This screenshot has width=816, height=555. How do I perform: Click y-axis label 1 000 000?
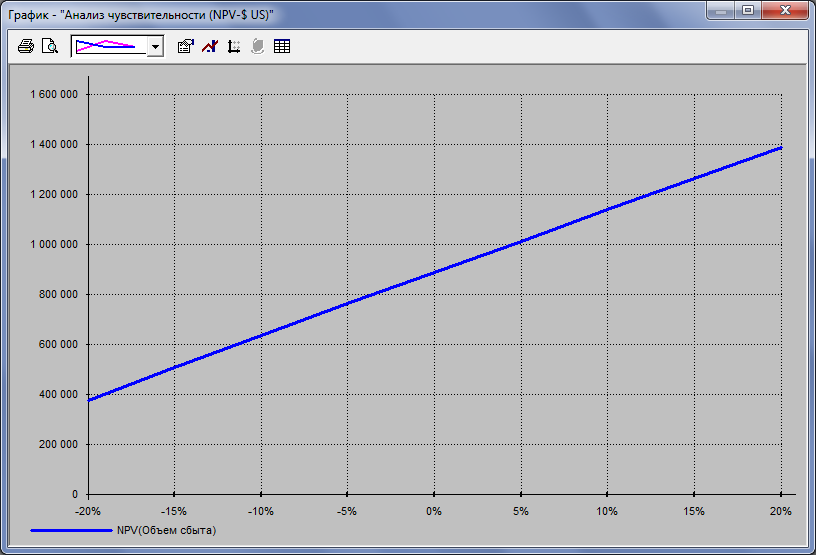point(54,244)
